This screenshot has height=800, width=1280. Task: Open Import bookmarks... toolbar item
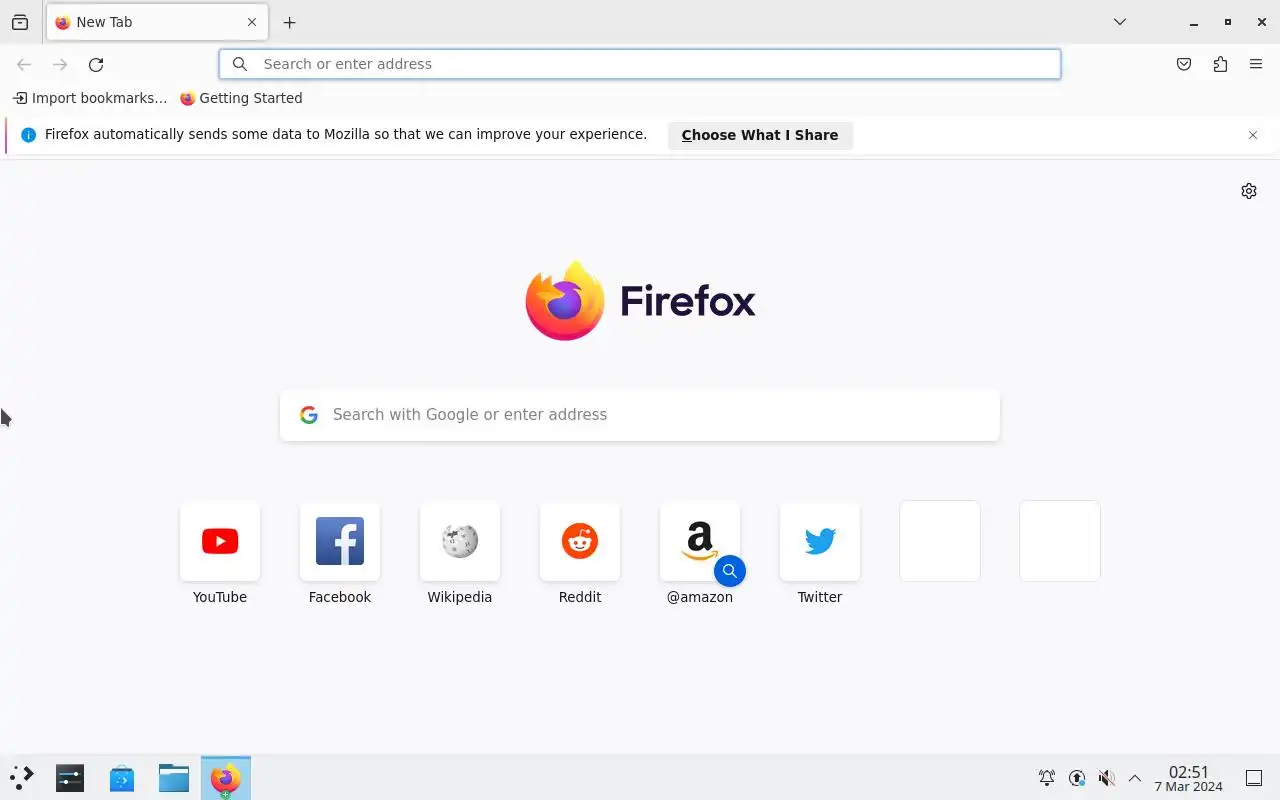click(x=90, y=98)
